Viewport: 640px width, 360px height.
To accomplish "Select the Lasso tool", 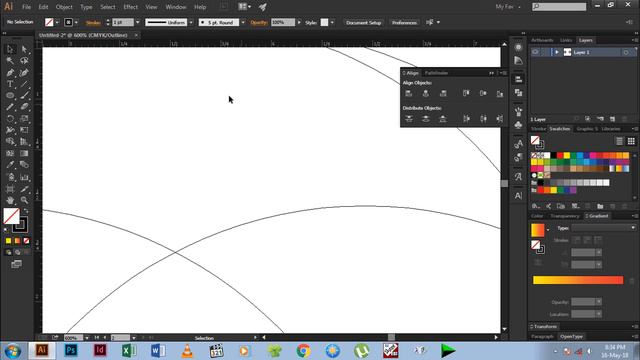I will tap(24, 61).
